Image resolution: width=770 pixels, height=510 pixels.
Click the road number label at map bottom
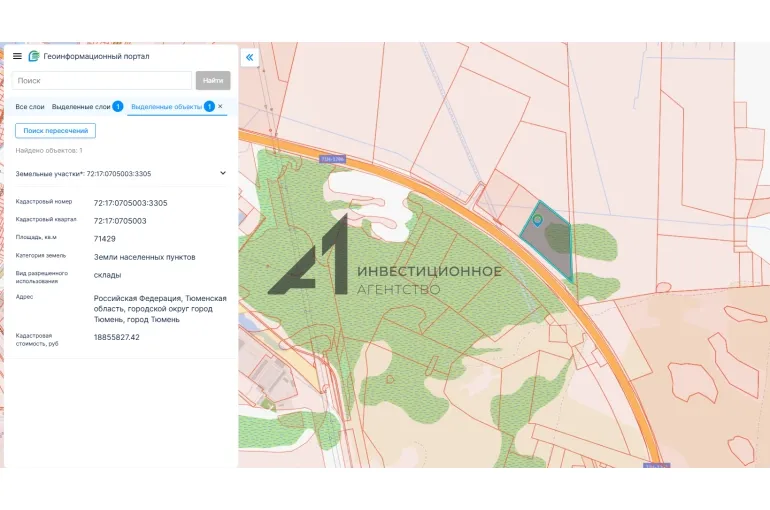656,465
